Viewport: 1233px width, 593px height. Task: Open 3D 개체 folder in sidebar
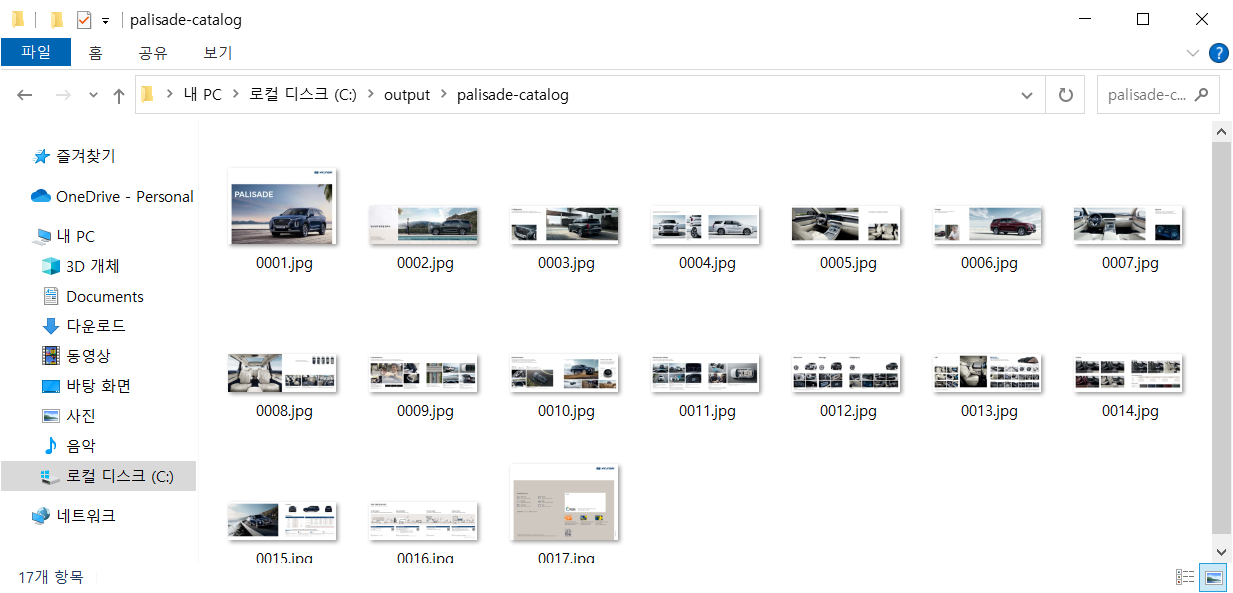(x=92, y=266)
